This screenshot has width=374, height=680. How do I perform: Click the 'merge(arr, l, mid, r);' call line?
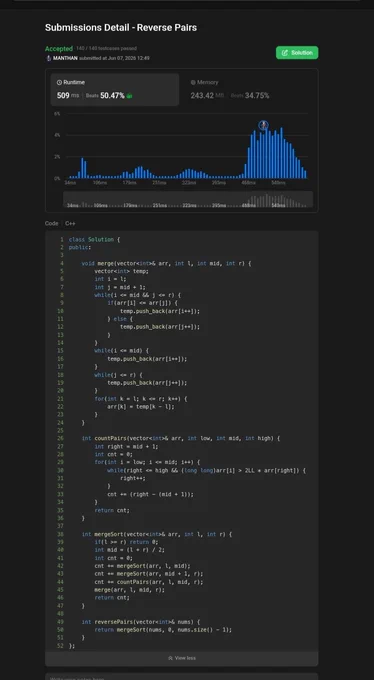tap(129, 590)
